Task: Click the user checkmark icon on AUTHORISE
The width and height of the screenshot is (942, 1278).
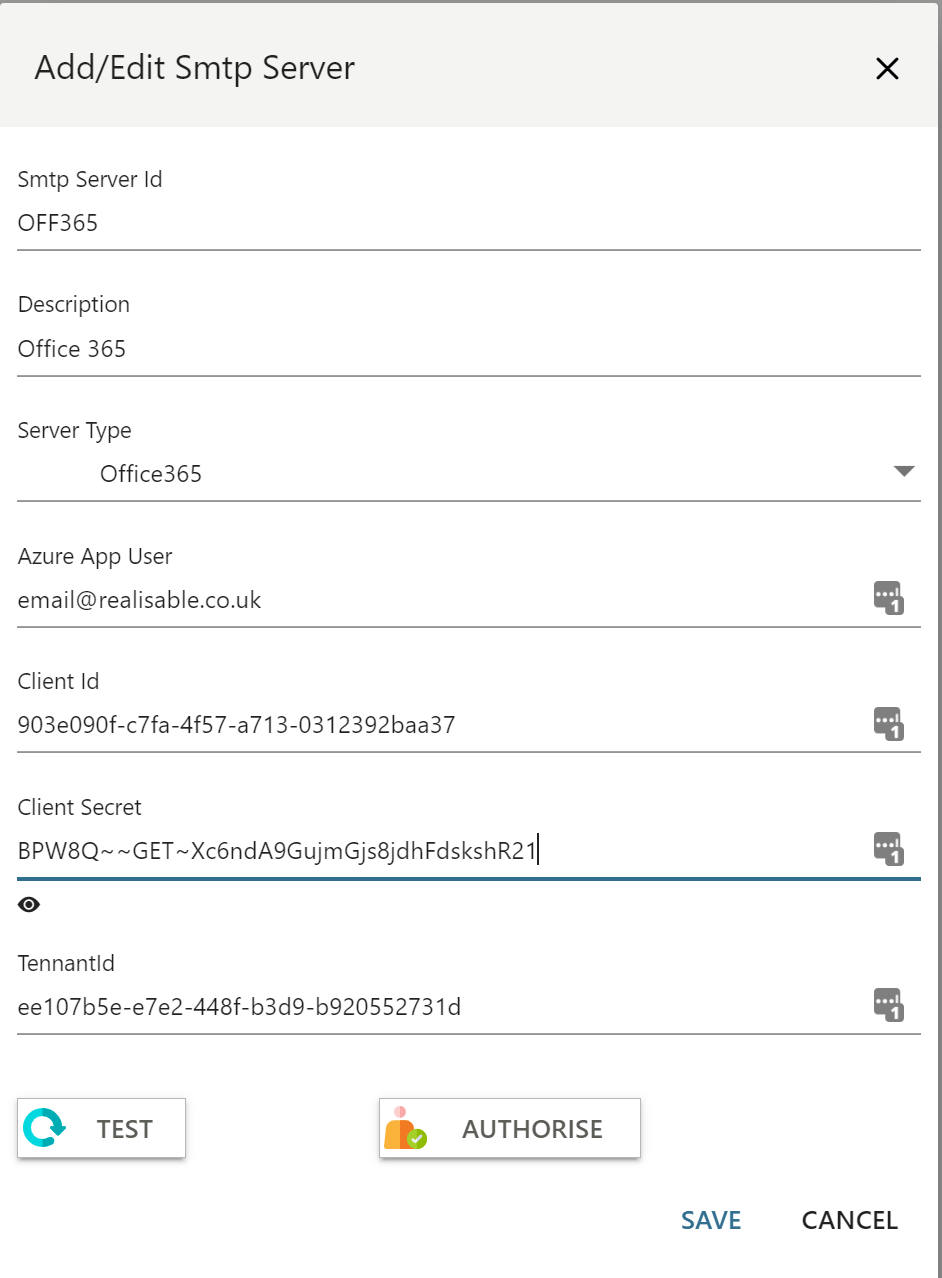Action: (405, 1128)
